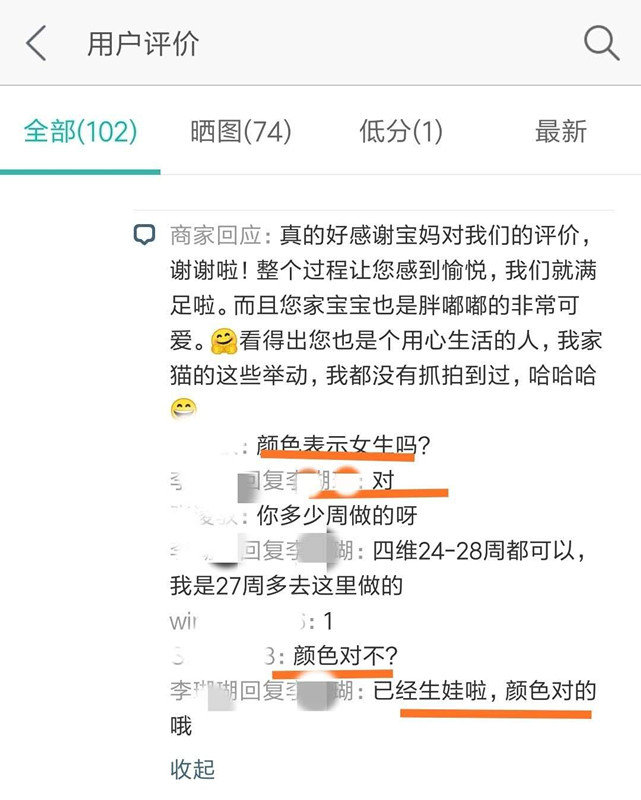Open search with the magnifier icon
The height and width of the screenshot is (800, 641).
[601, 43]
